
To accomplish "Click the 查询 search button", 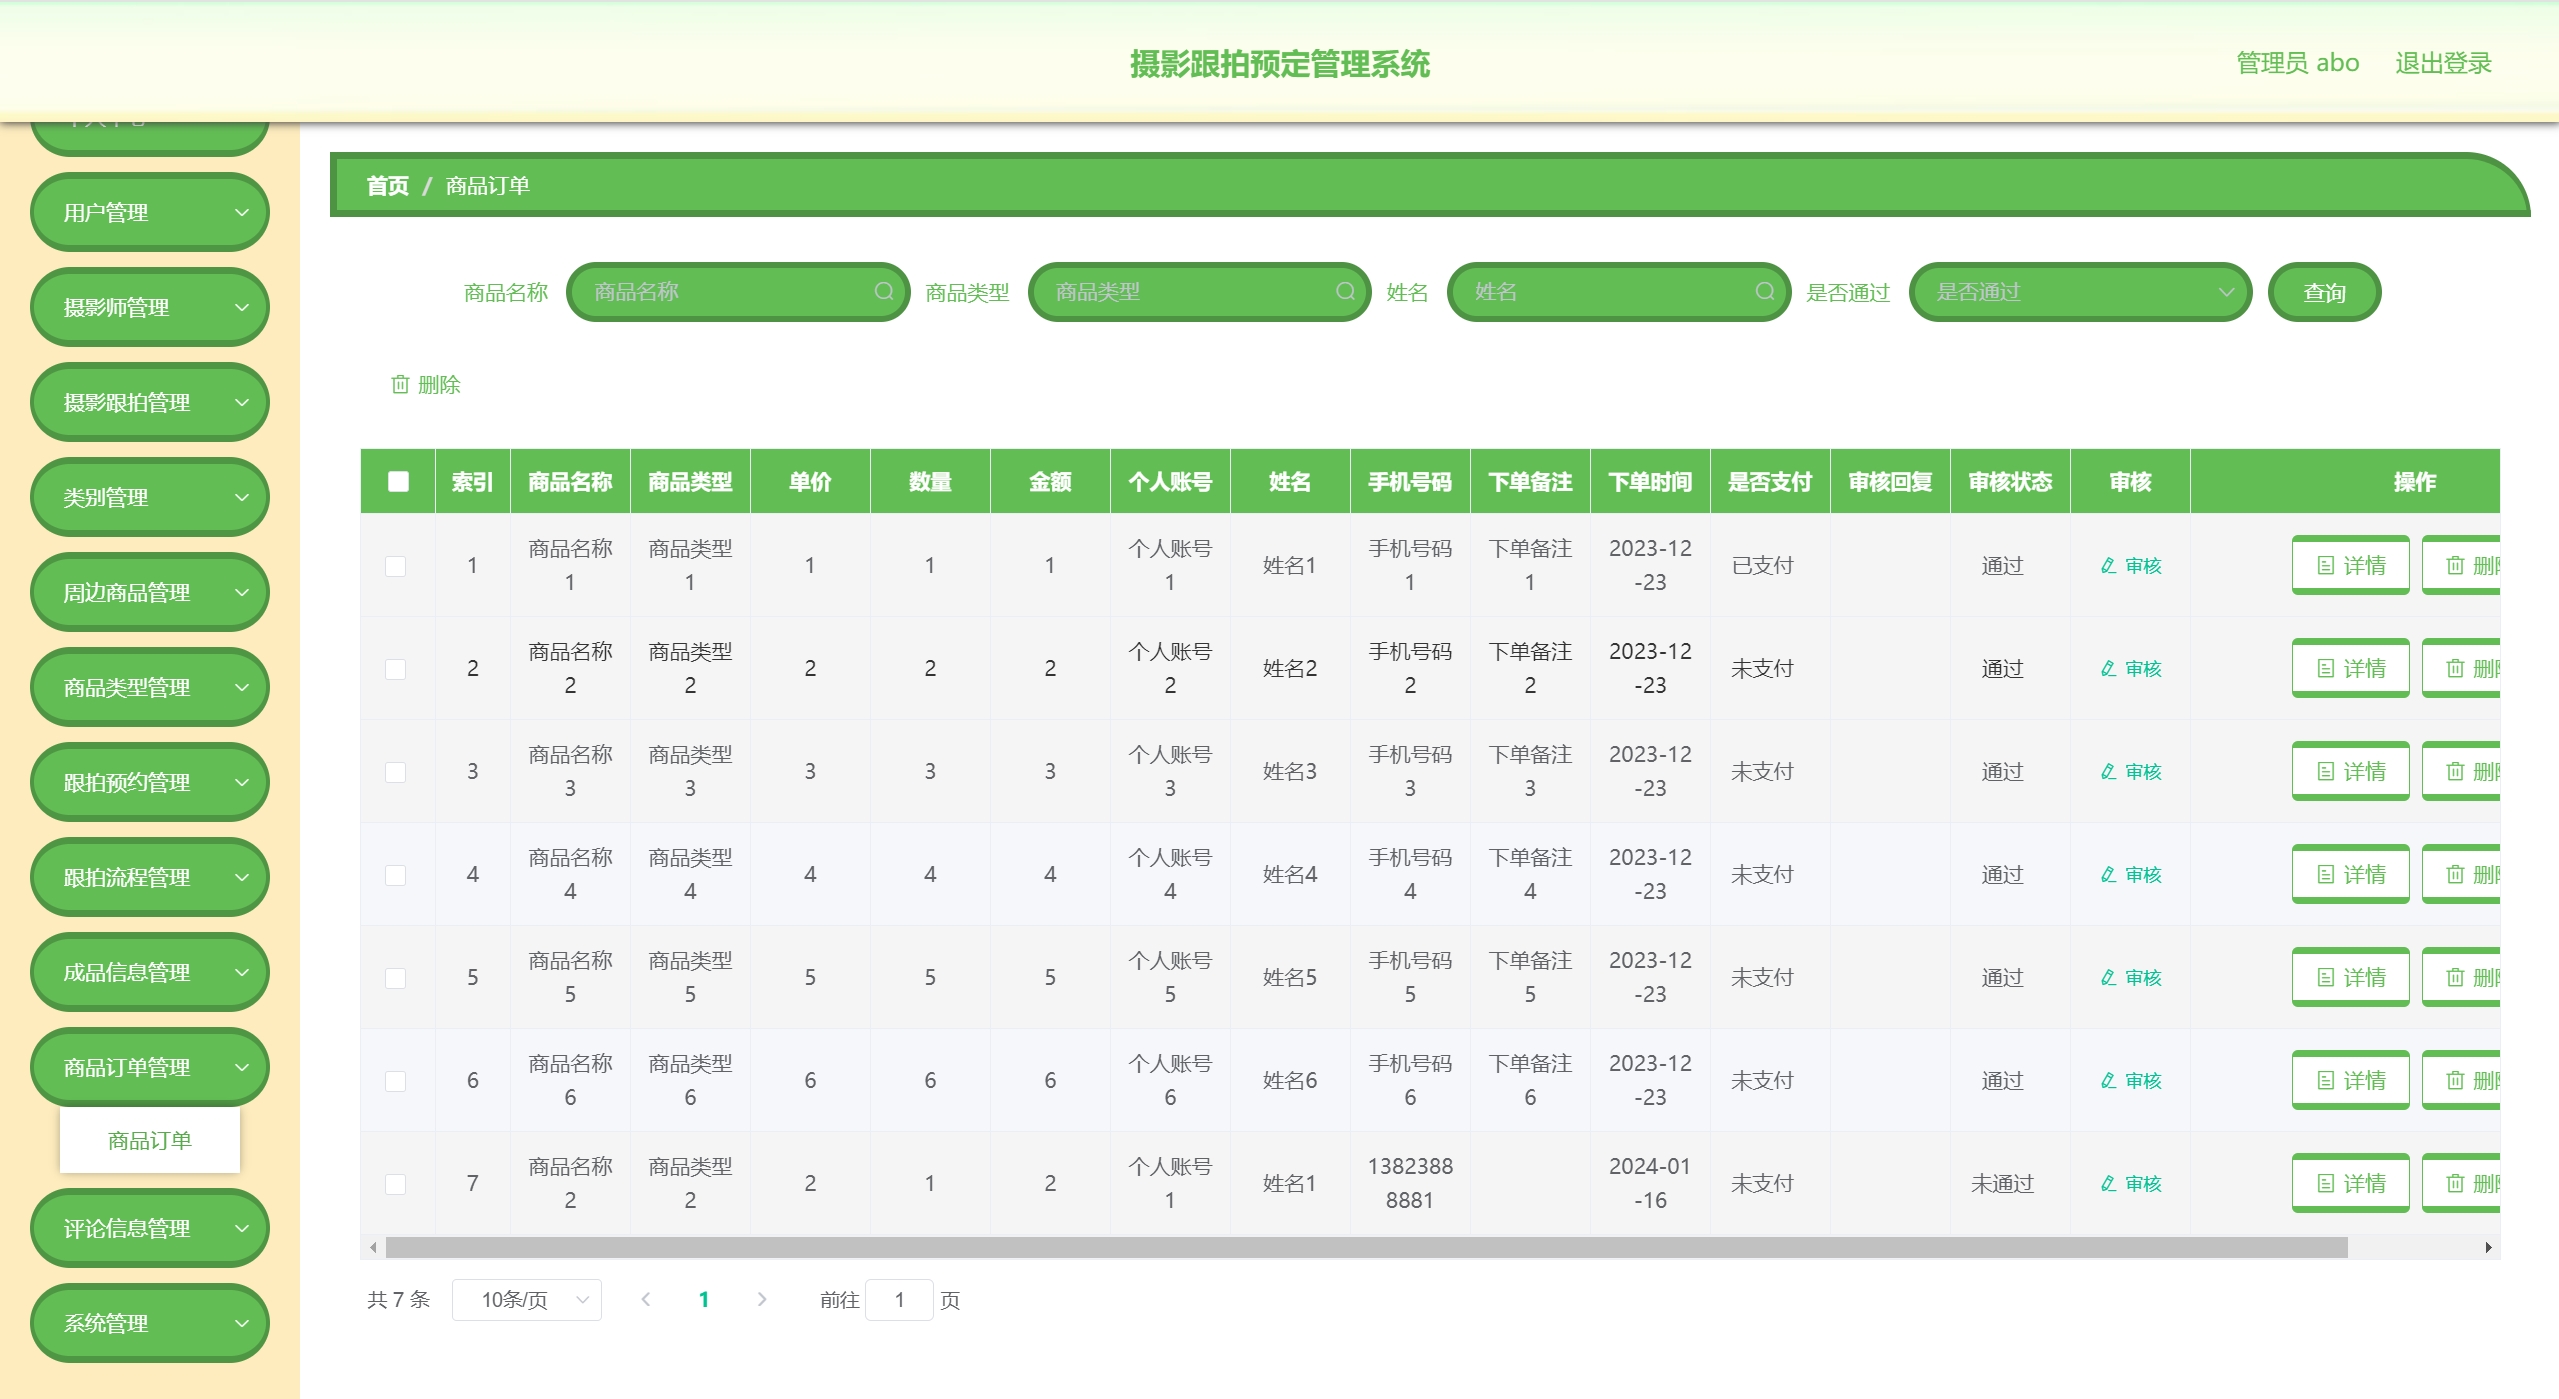I will click(x=2323, y=293).
